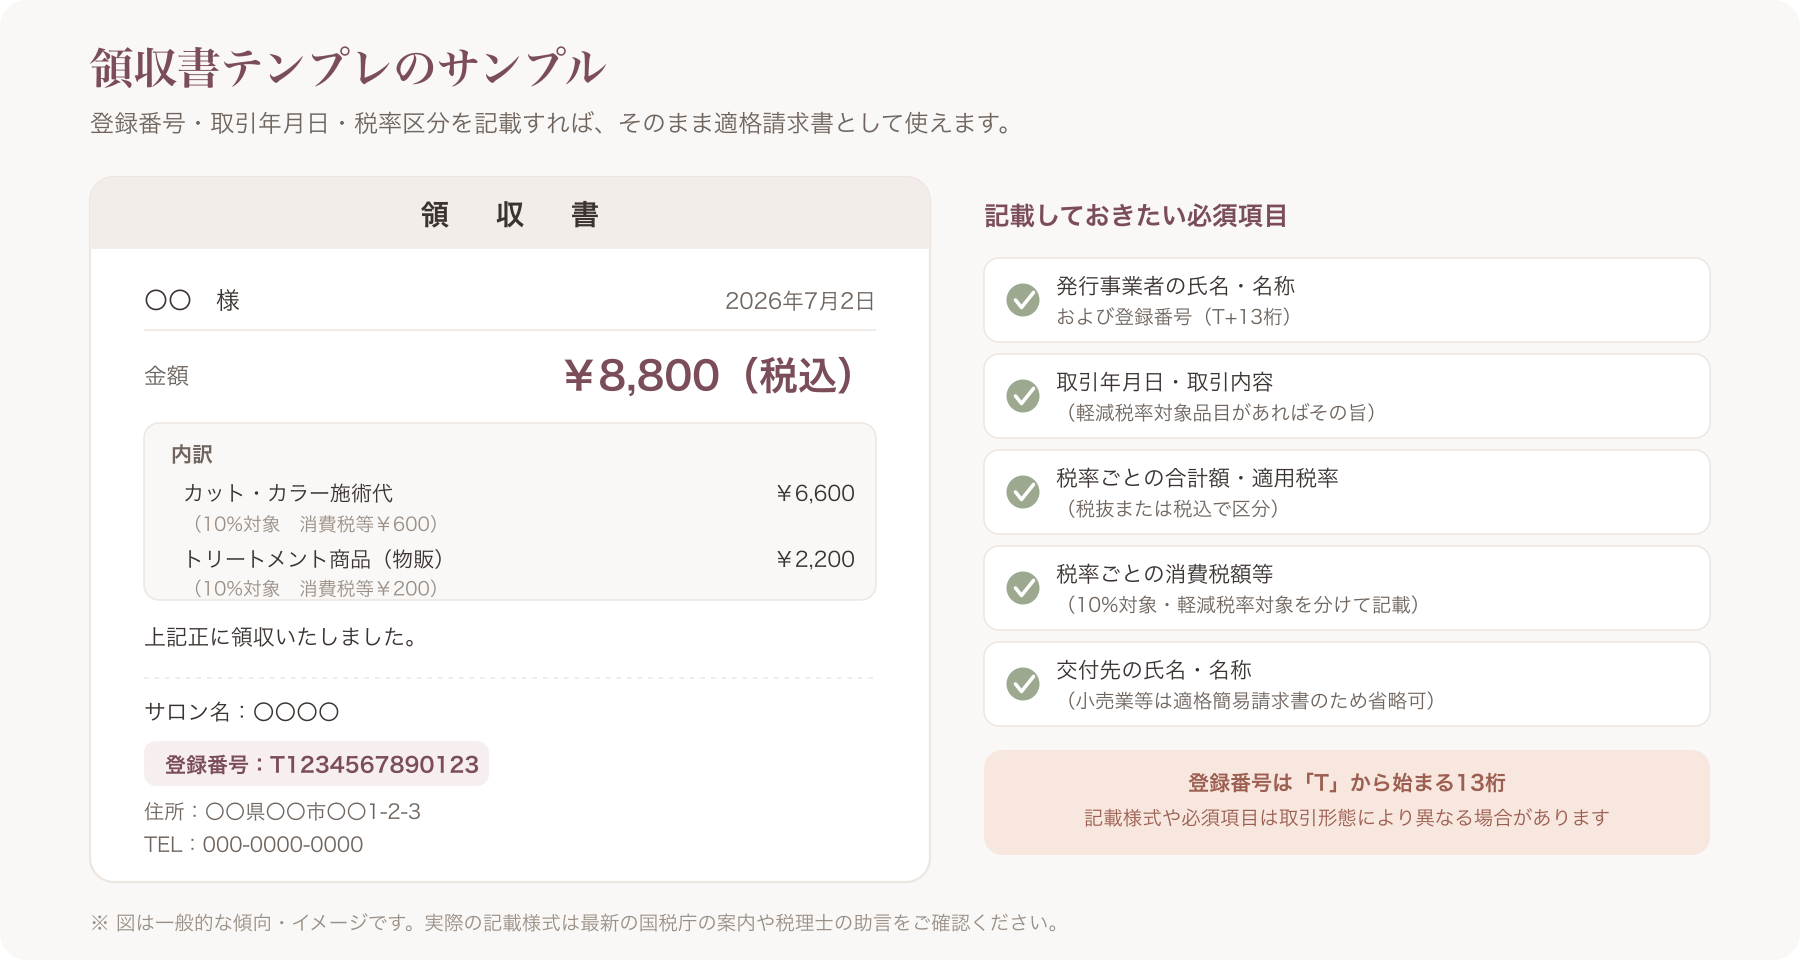Click the 登録番号：T1234567890123 badge

(x=316, y=764)
